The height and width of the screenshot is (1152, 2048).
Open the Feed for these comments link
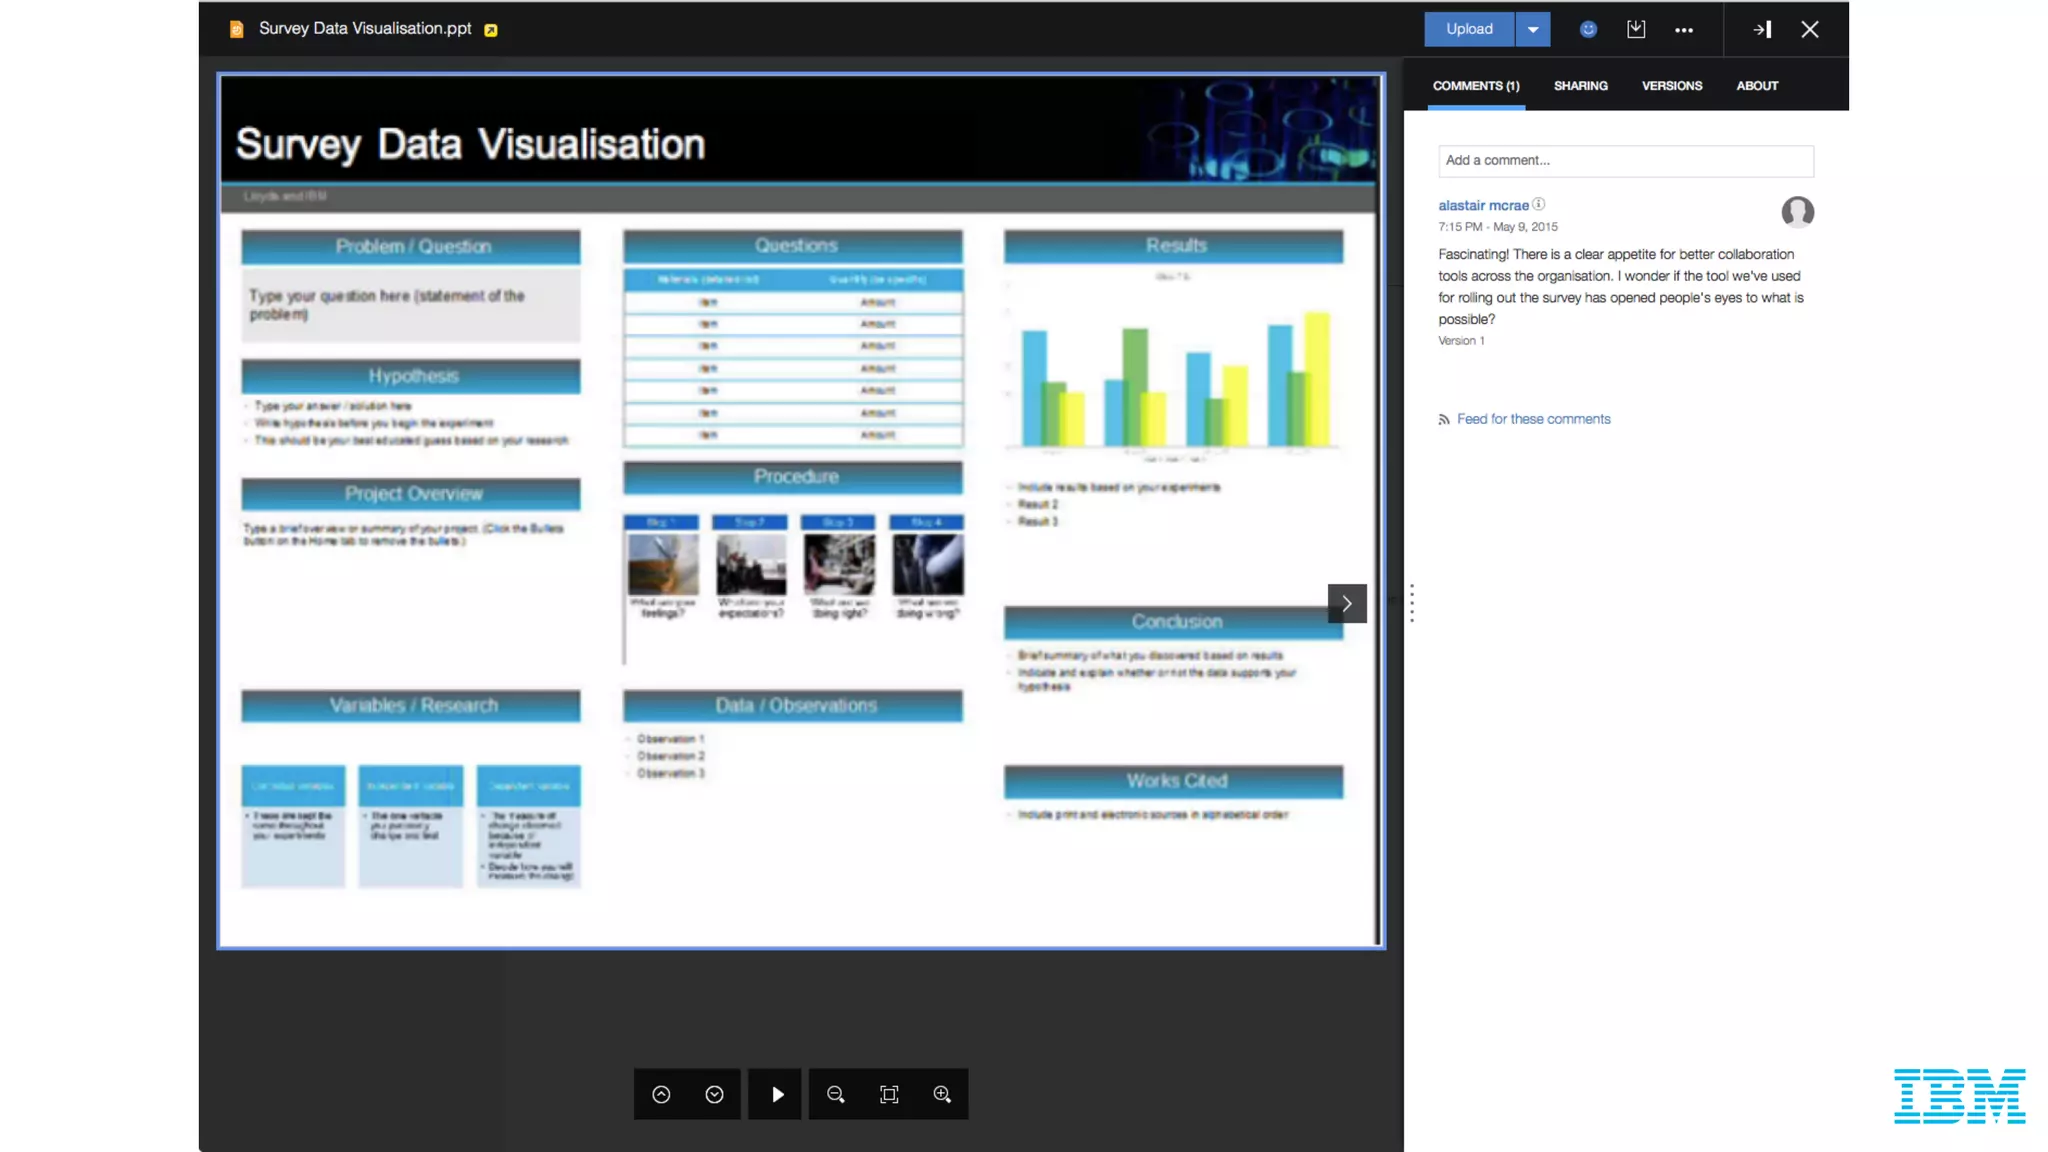pos(1533,419)
